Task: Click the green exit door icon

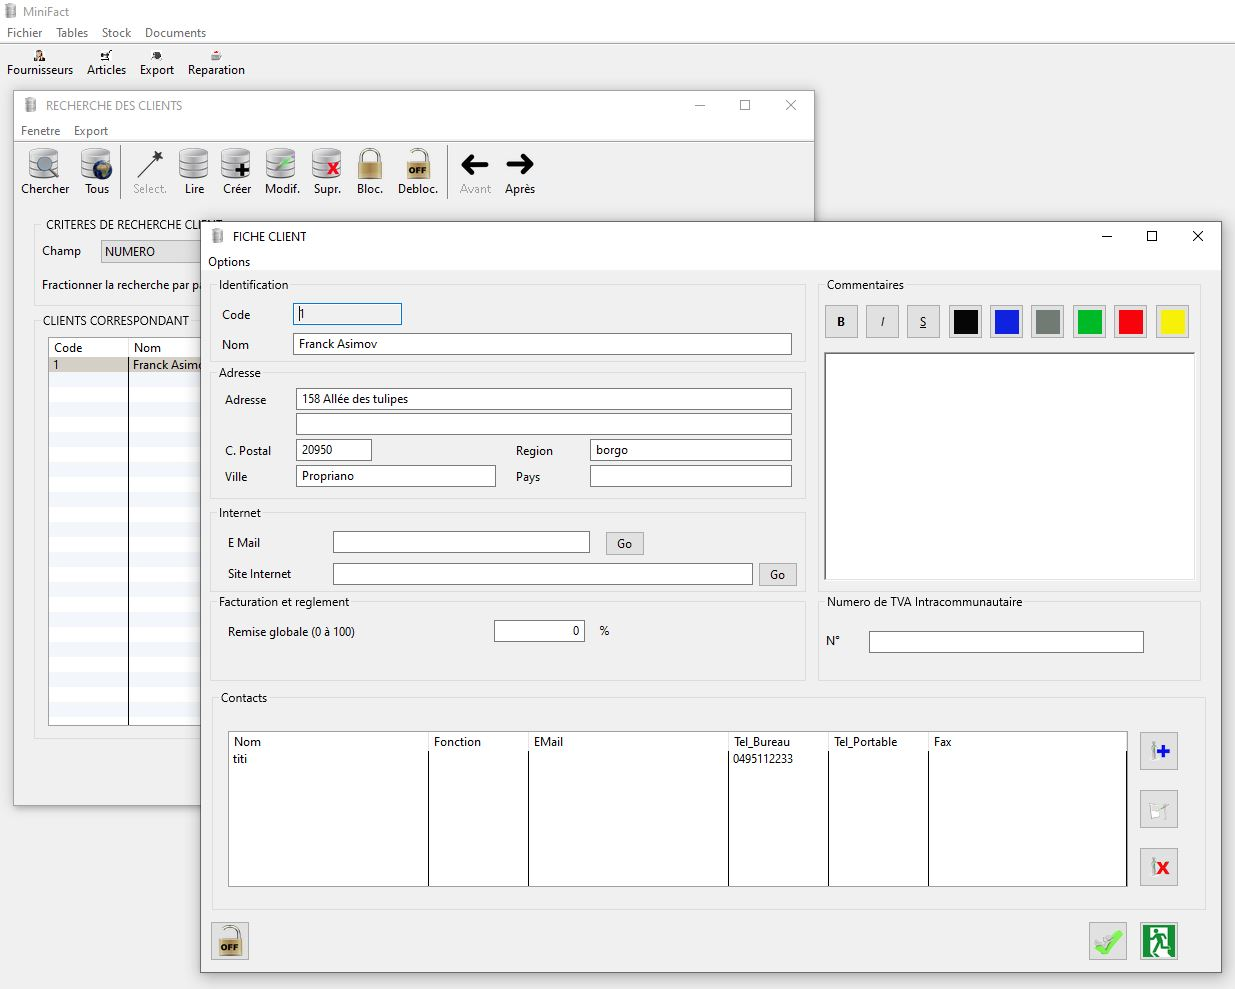Action: [x=1158, y=941]
